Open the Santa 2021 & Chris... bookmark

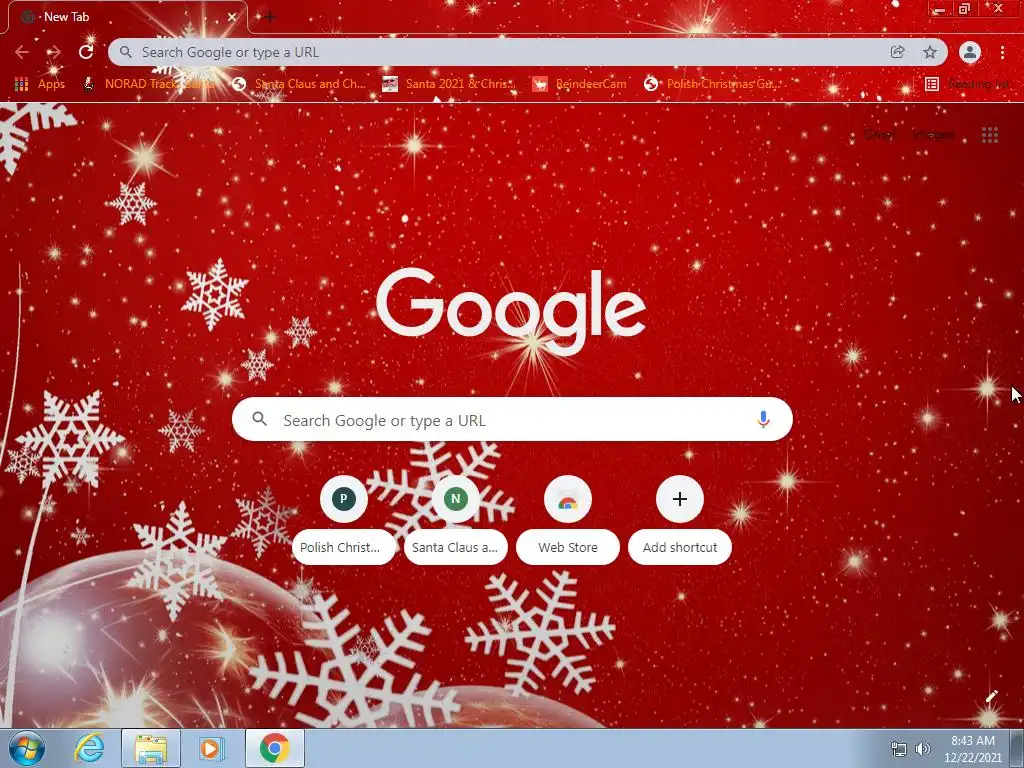click(449, 84)
